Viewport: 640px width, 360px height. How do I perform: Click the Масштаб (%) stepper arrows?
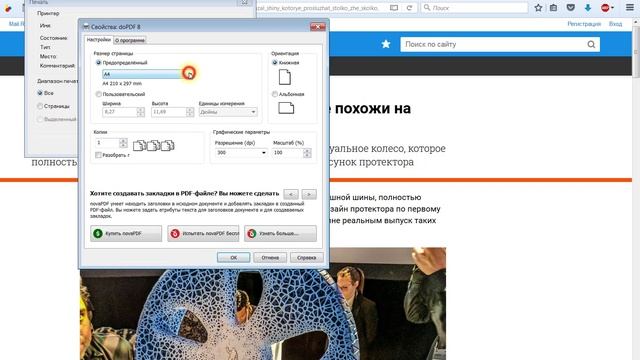coord(307,153)
